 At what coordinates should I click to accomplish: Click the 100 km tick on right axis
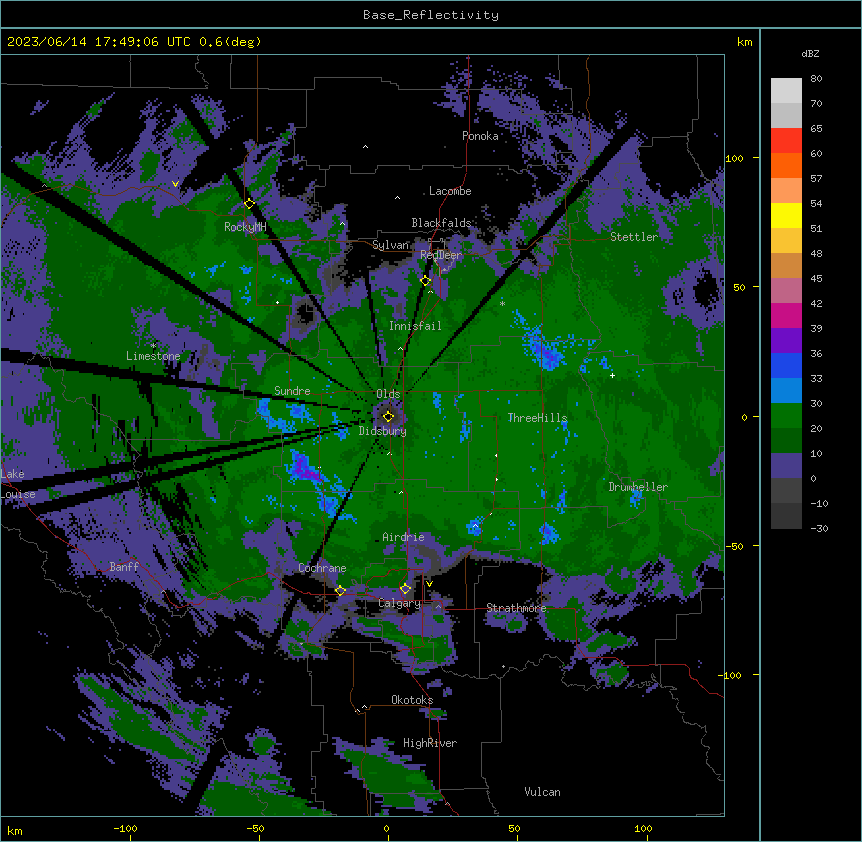tap(734, 158)
